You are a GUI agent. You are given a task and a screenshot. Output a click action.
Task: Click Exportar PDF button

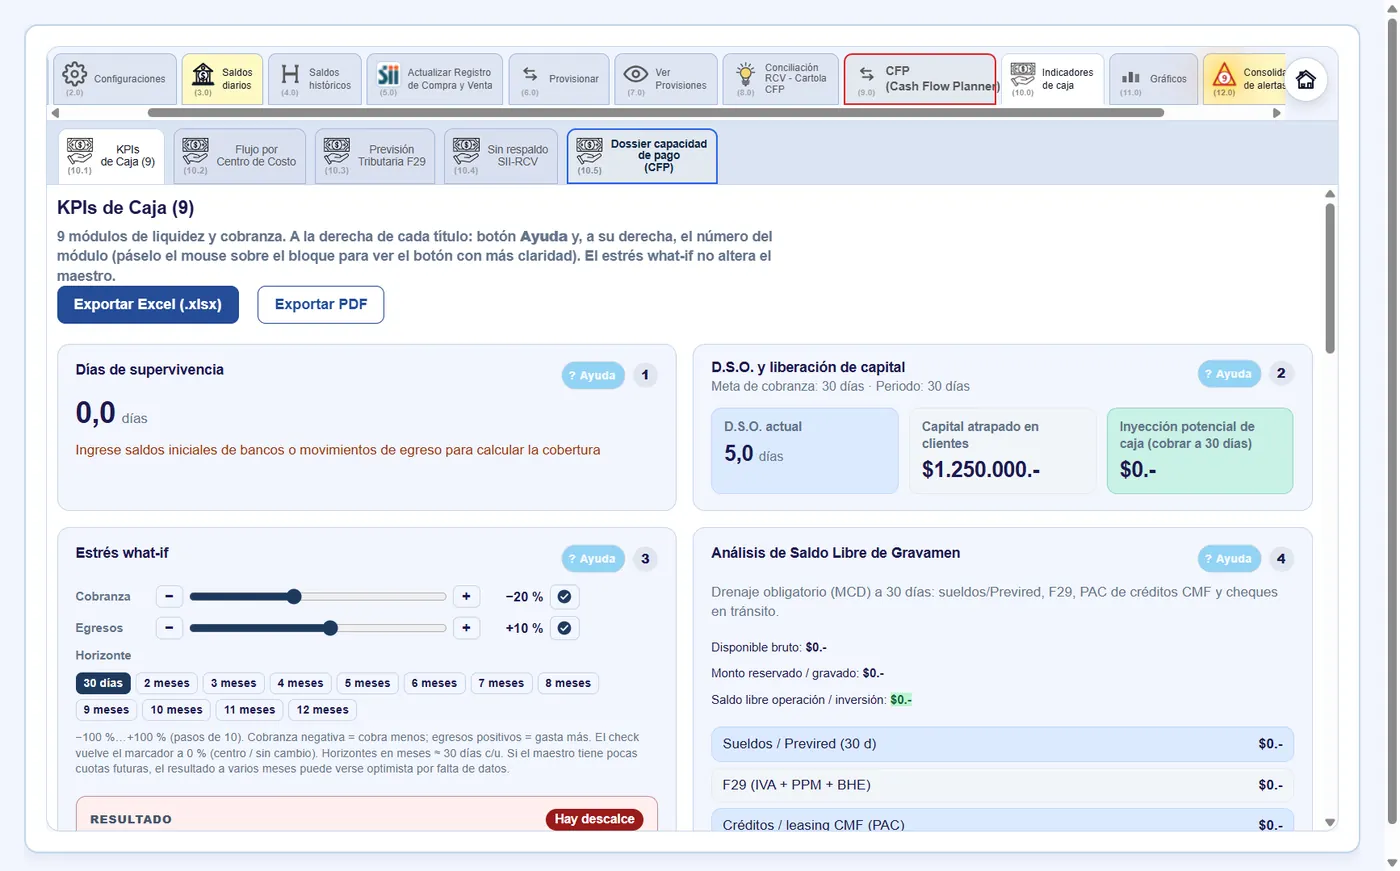click(x=321, y=305)
